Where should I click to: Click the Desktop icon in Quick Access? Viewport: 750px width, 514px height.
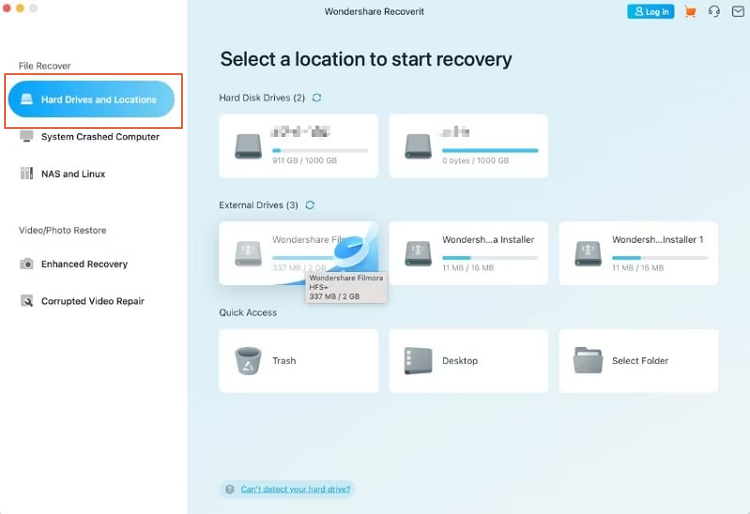click(418, 361)
